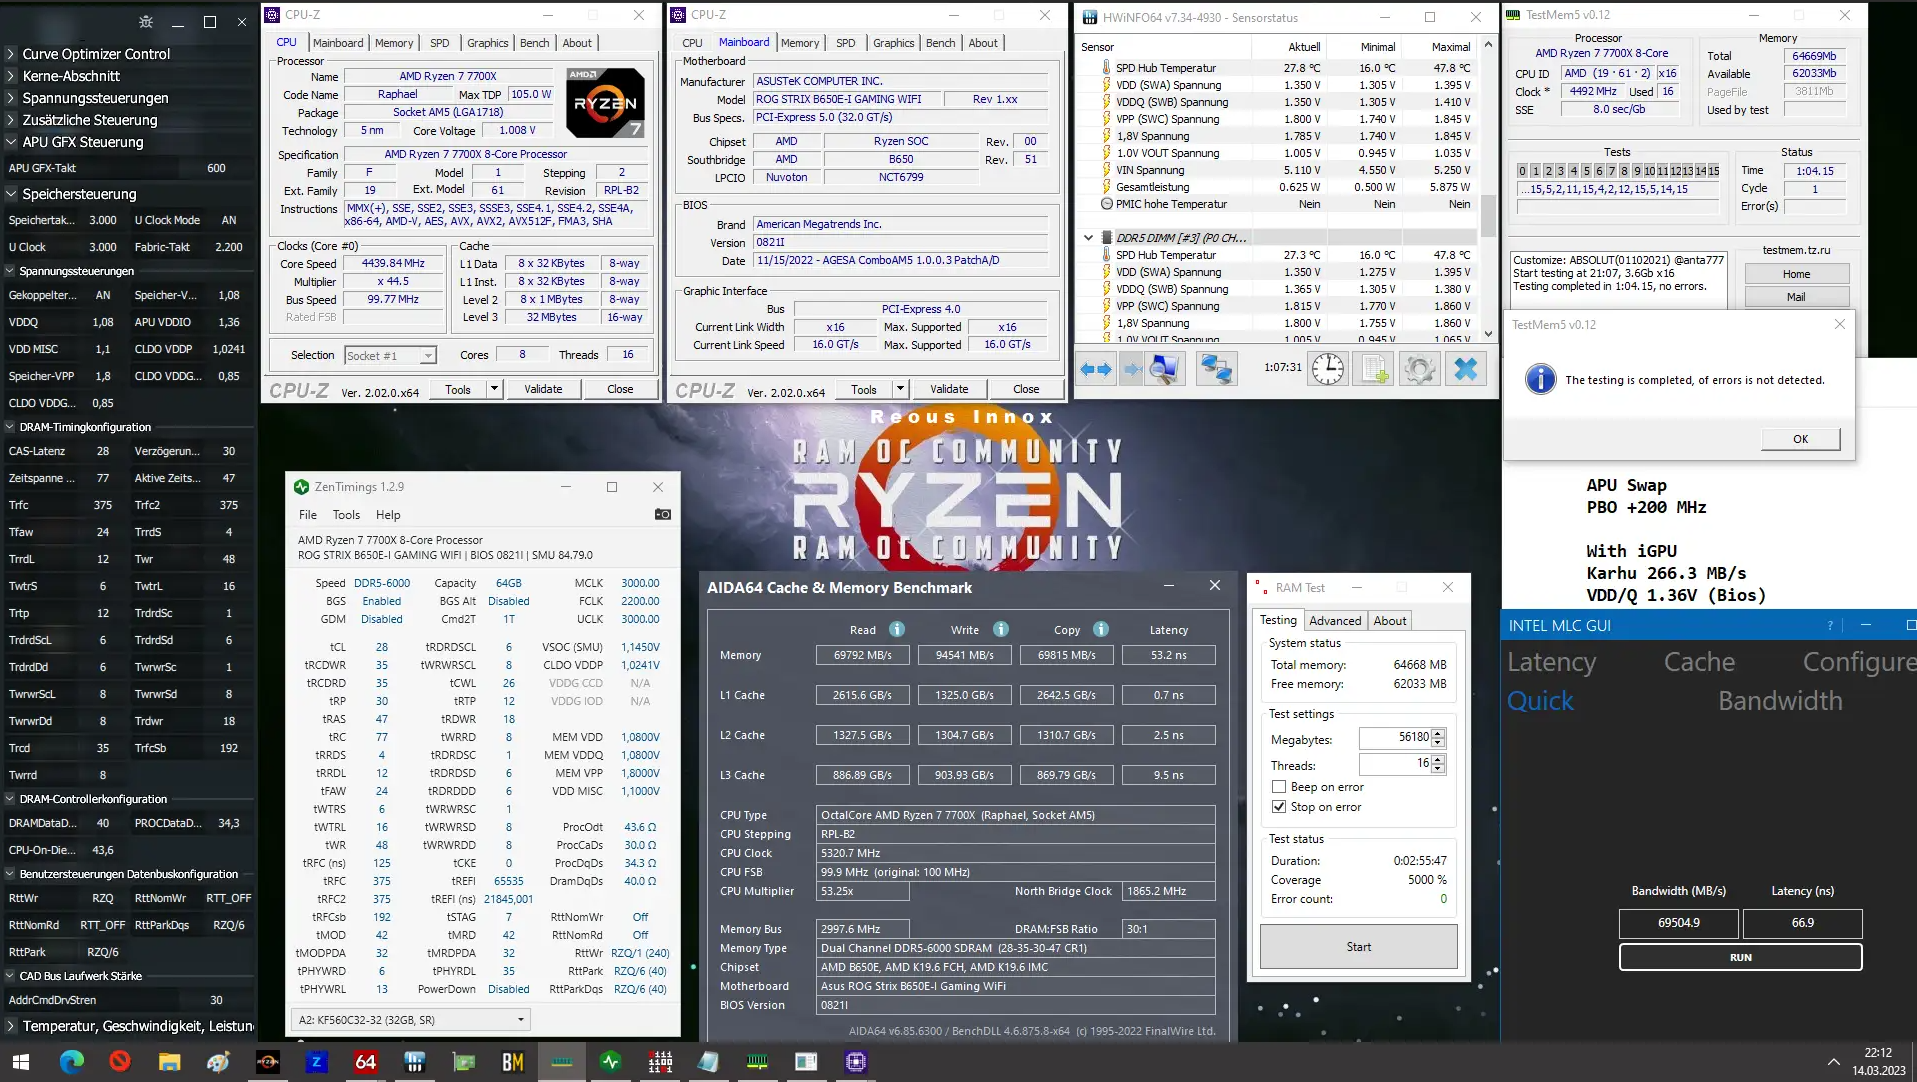Open the Windows Start menu
Image resolution: width=1917 pixels, height=1082 pixels.
pyautogui.click(x=21, y=1062)
